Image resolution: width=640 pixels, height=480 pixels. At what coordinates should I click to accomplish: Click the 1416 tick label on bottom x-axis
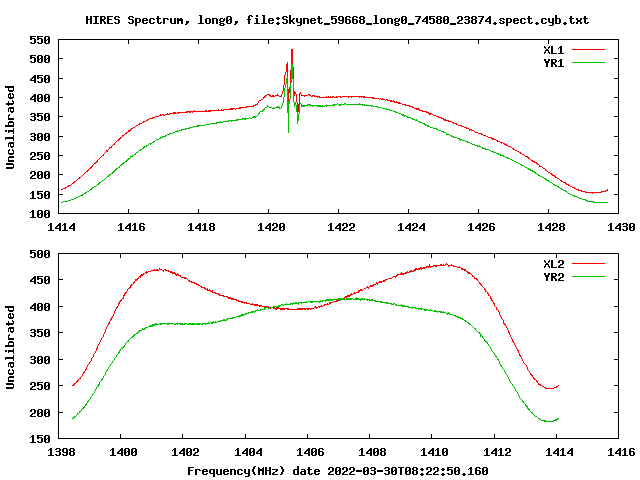point(621,452)
